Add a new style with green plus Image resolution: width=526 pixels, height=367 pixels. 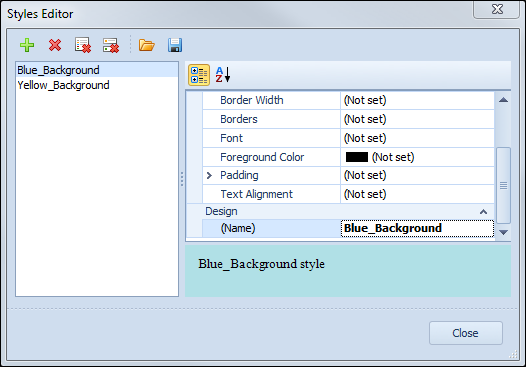27,45
